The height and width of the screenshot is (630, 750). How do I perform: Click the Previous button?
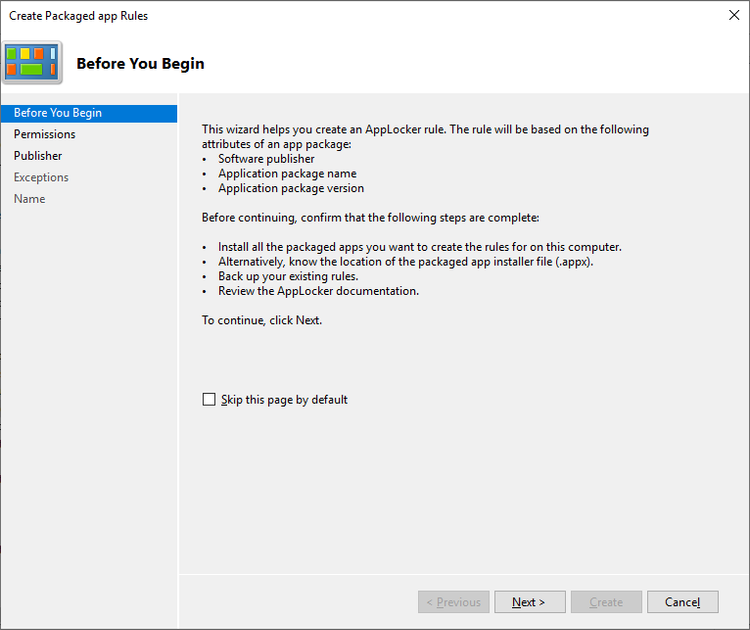[453, 602]
